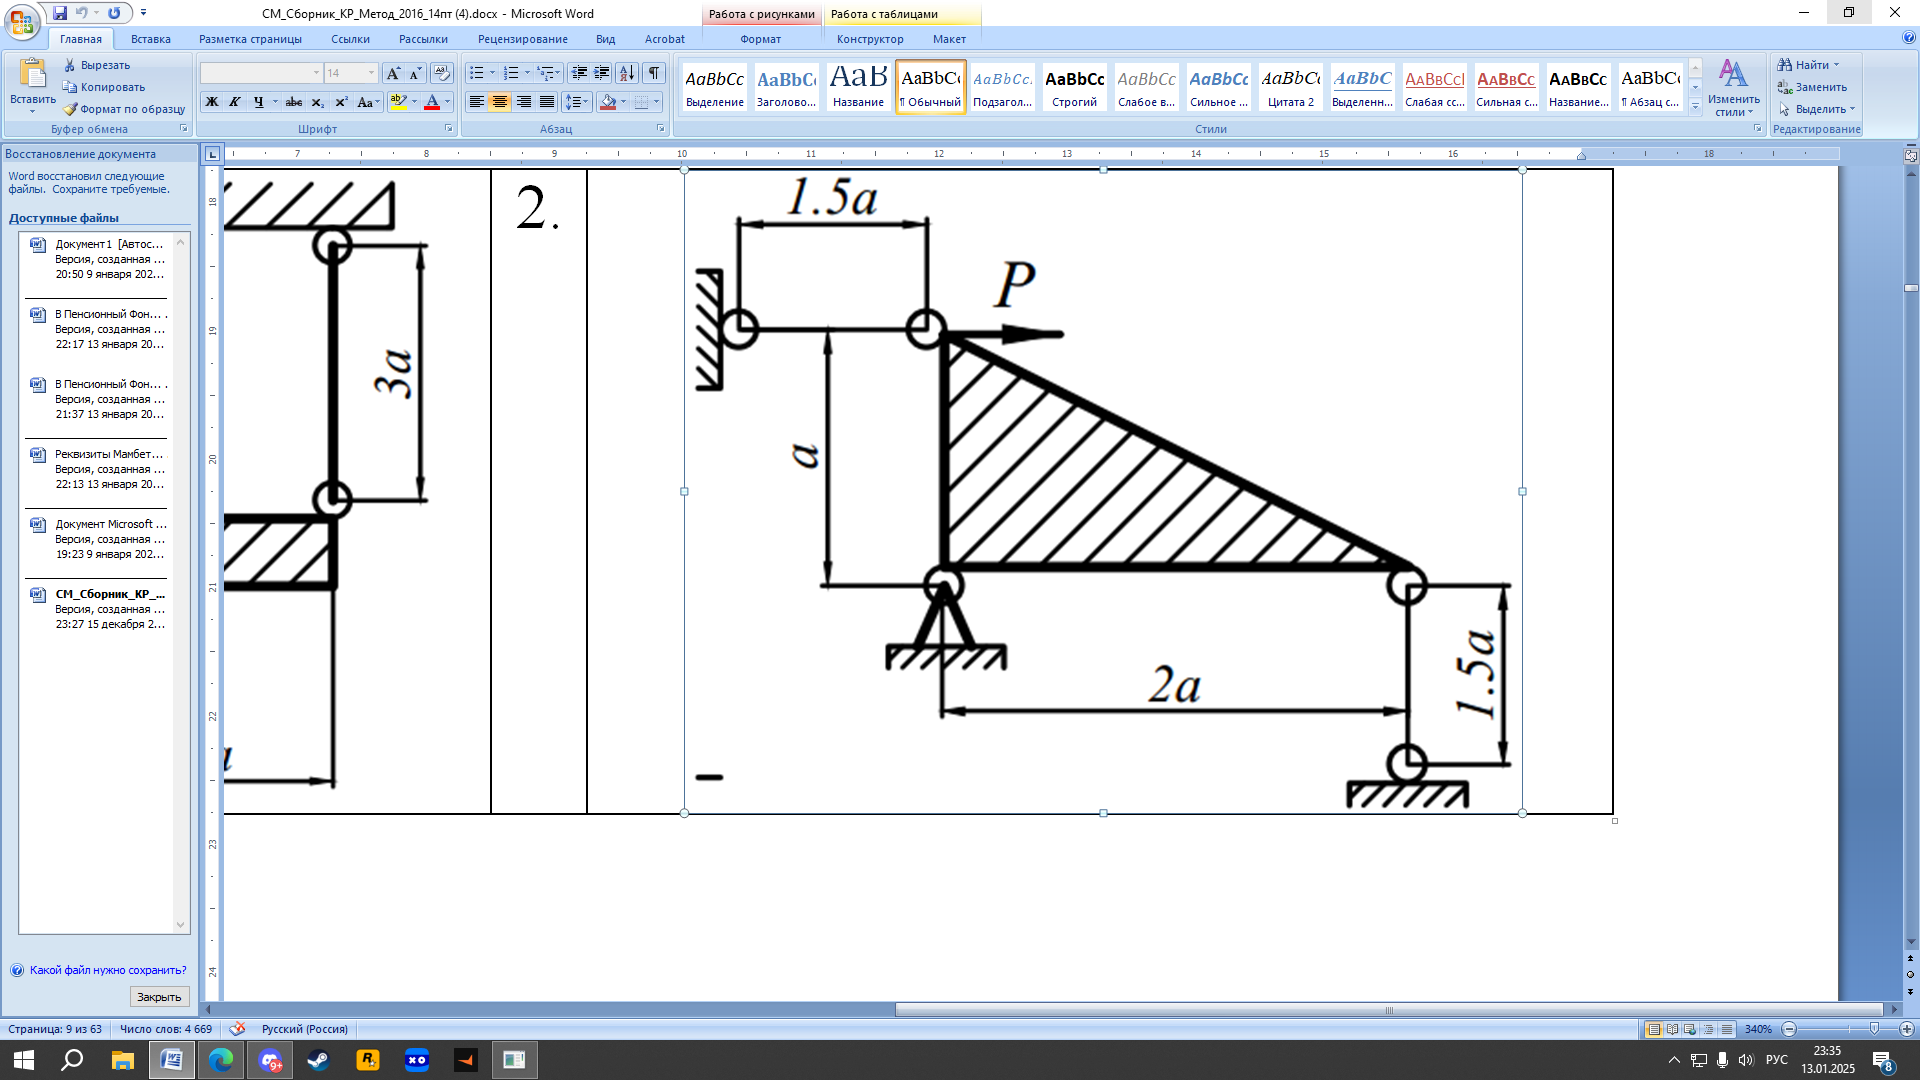Toggle bold Ж formatting

pyautogui.click(x=212, y=102)
